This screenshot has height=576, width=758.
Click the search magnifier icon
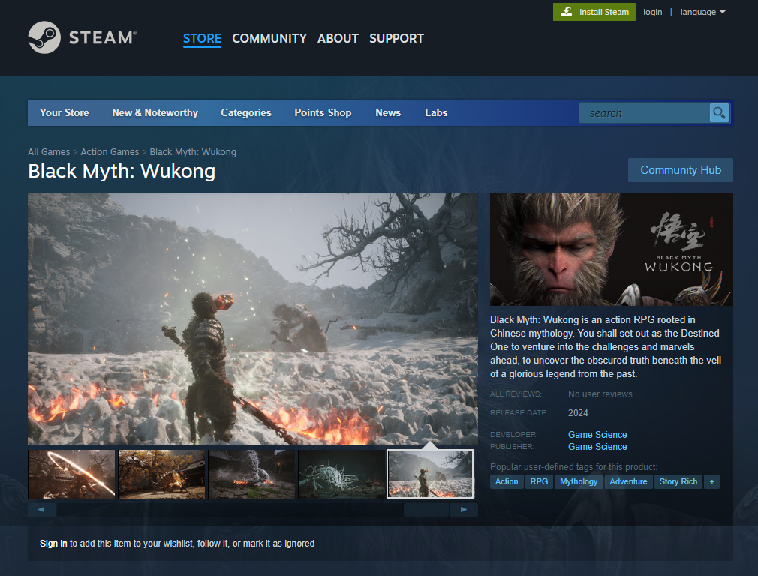[x=719, y=113]
